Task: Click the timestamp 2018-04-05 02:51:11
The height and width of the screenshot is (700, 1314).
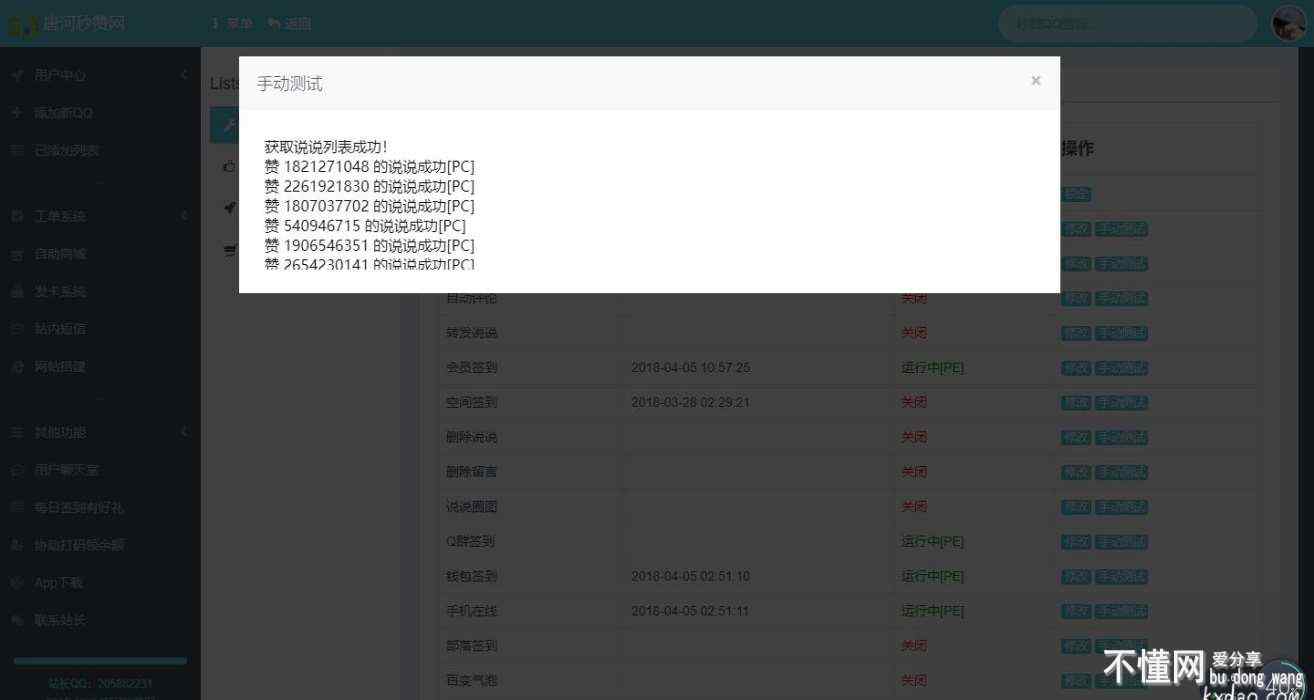Action: coord(691,611)
